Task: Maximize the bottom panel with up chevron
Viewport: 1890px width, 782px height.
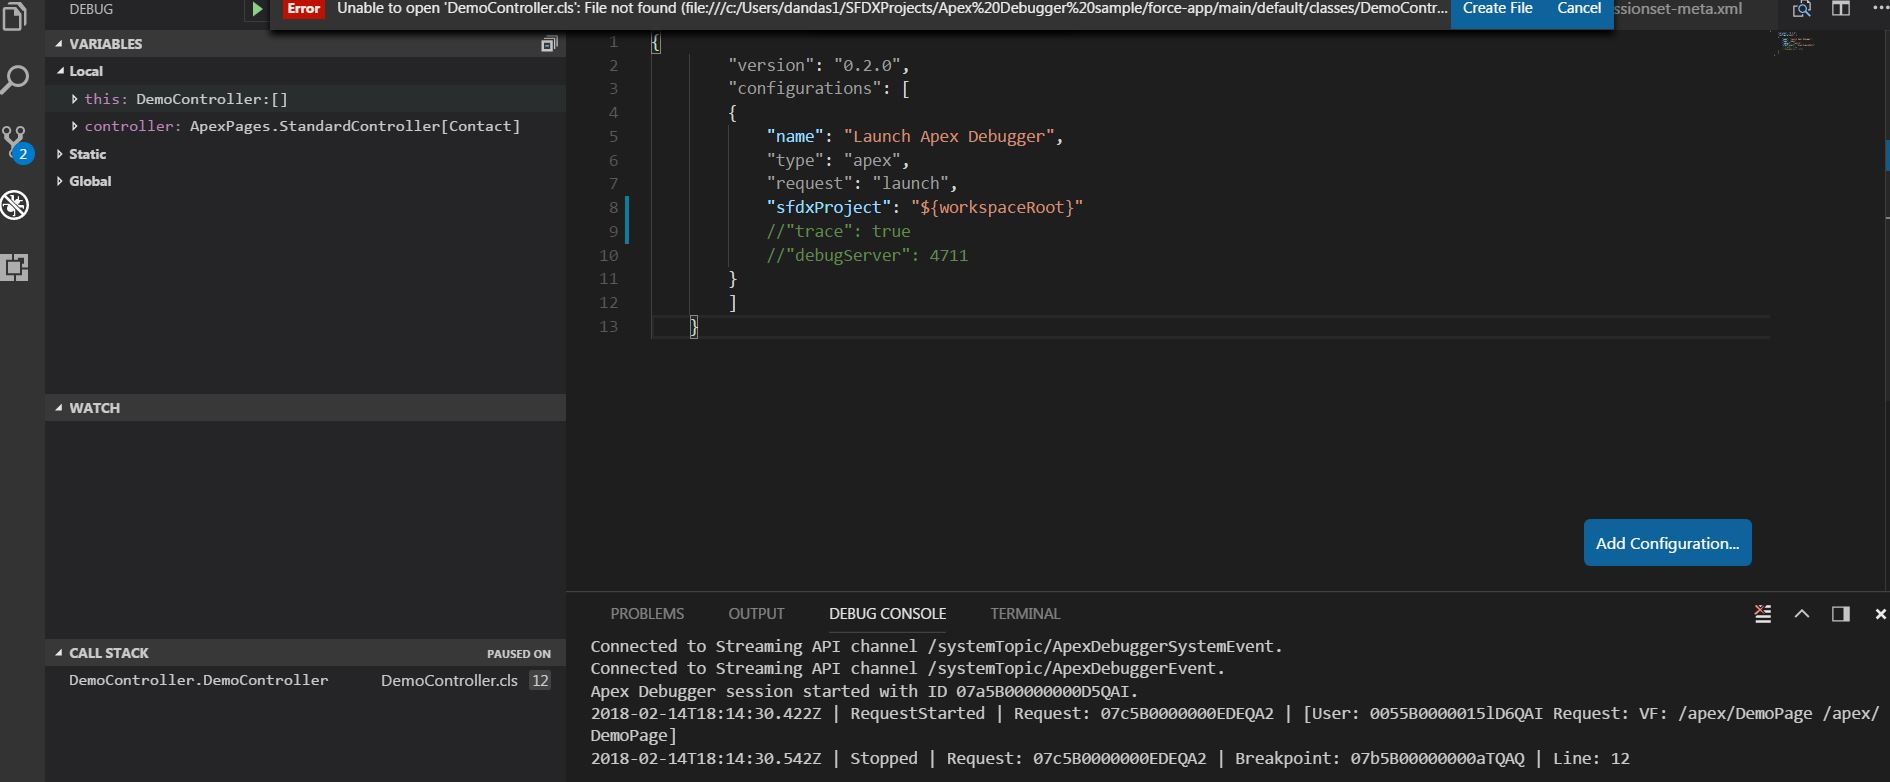Action: [1802, 614]
